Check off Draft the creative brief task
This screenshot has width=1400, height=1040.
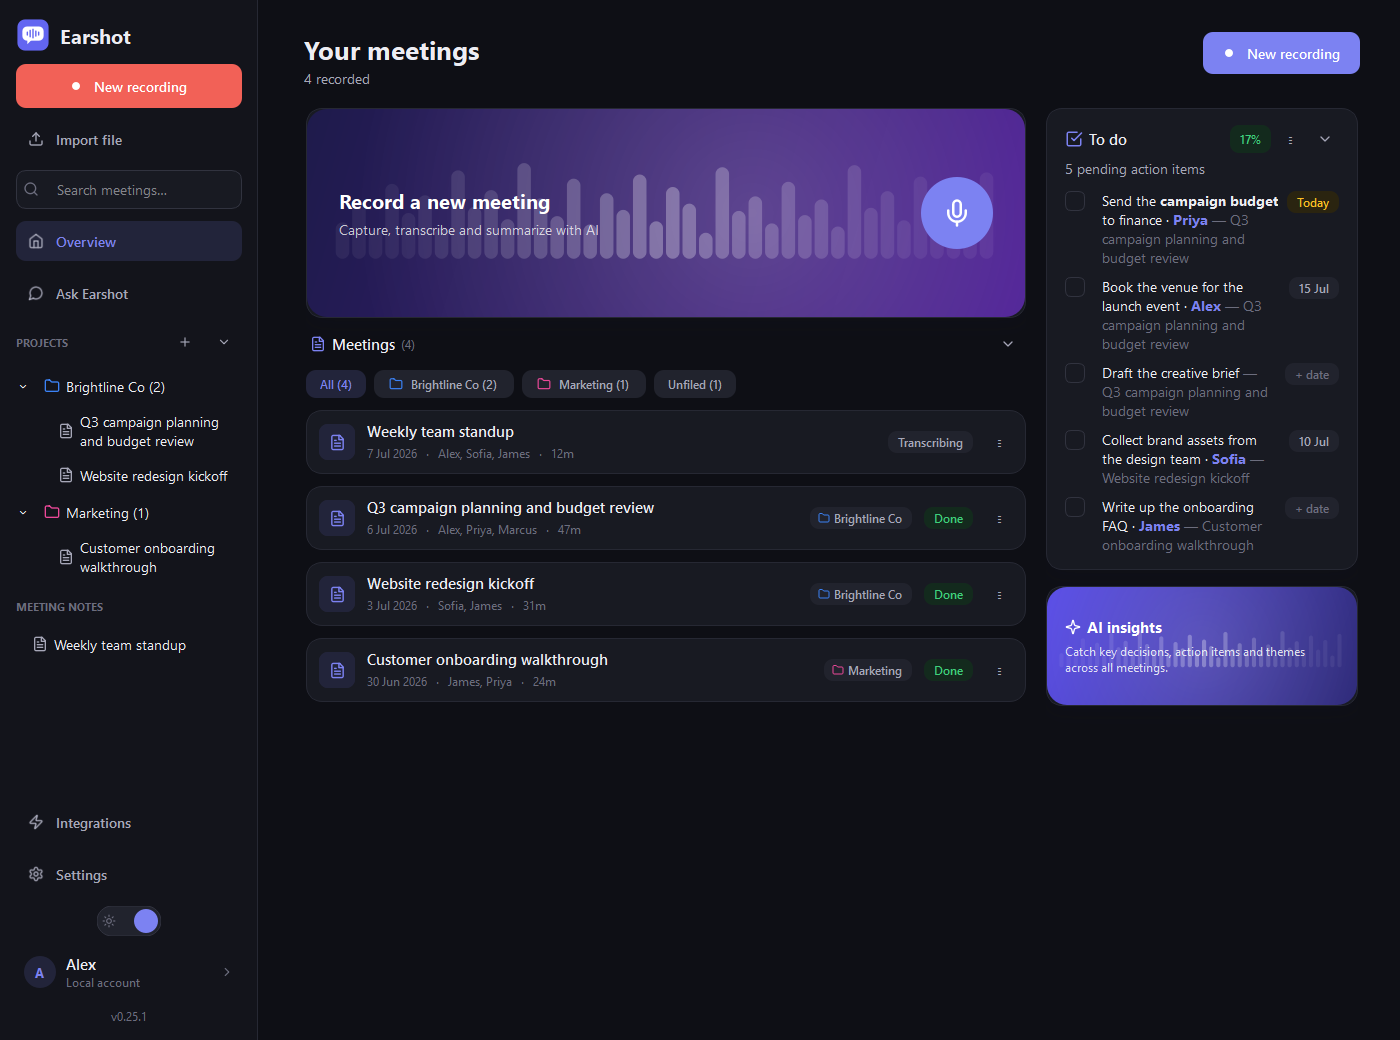(x=1075, y=373)
